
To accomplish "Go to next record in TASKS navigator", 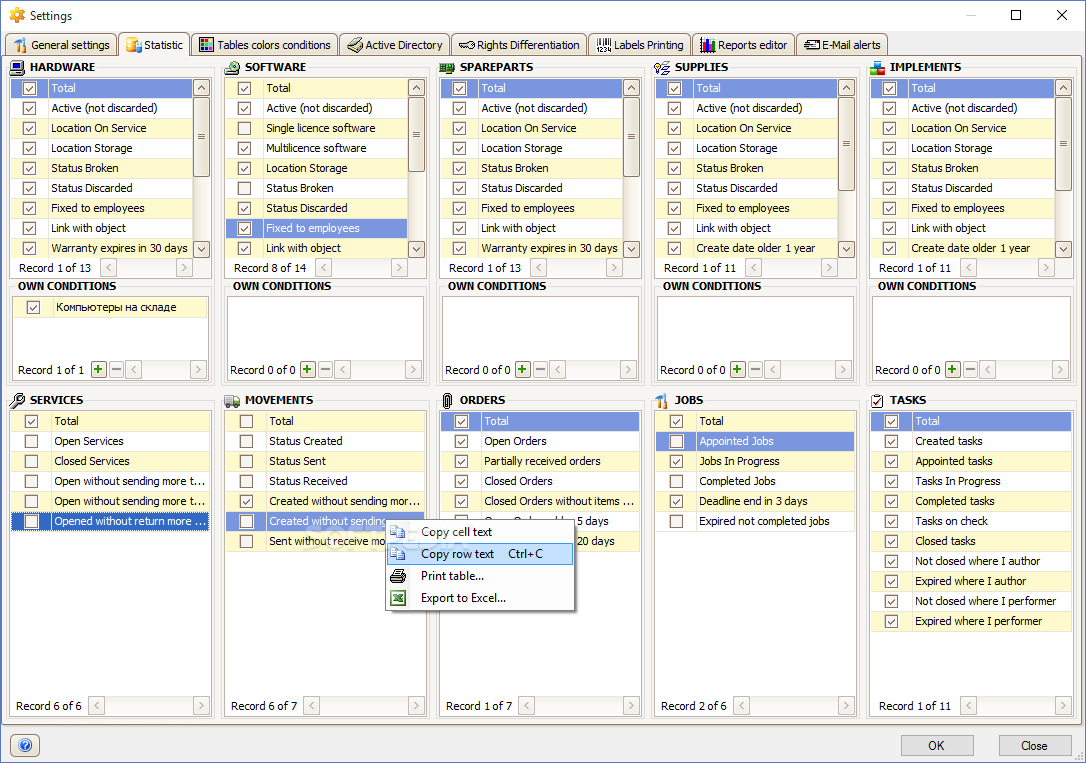I will coord(1062,706).
